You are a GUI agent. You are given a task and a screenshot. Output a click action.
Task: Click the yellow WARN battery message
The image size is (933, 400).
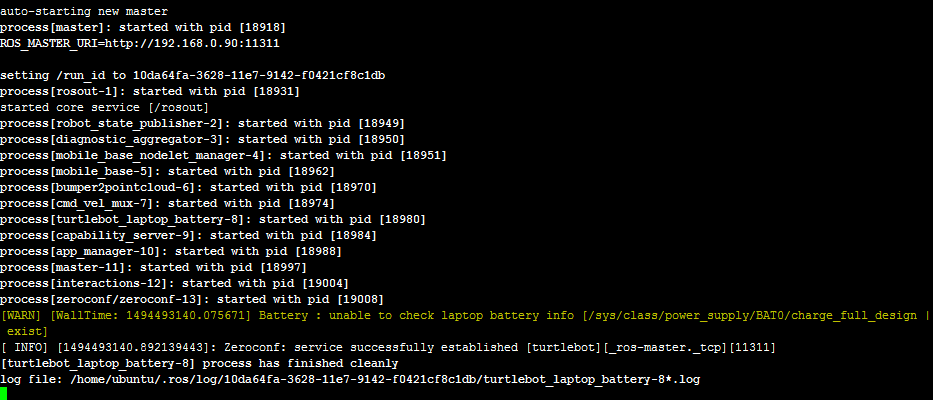[x=465, y=323]
